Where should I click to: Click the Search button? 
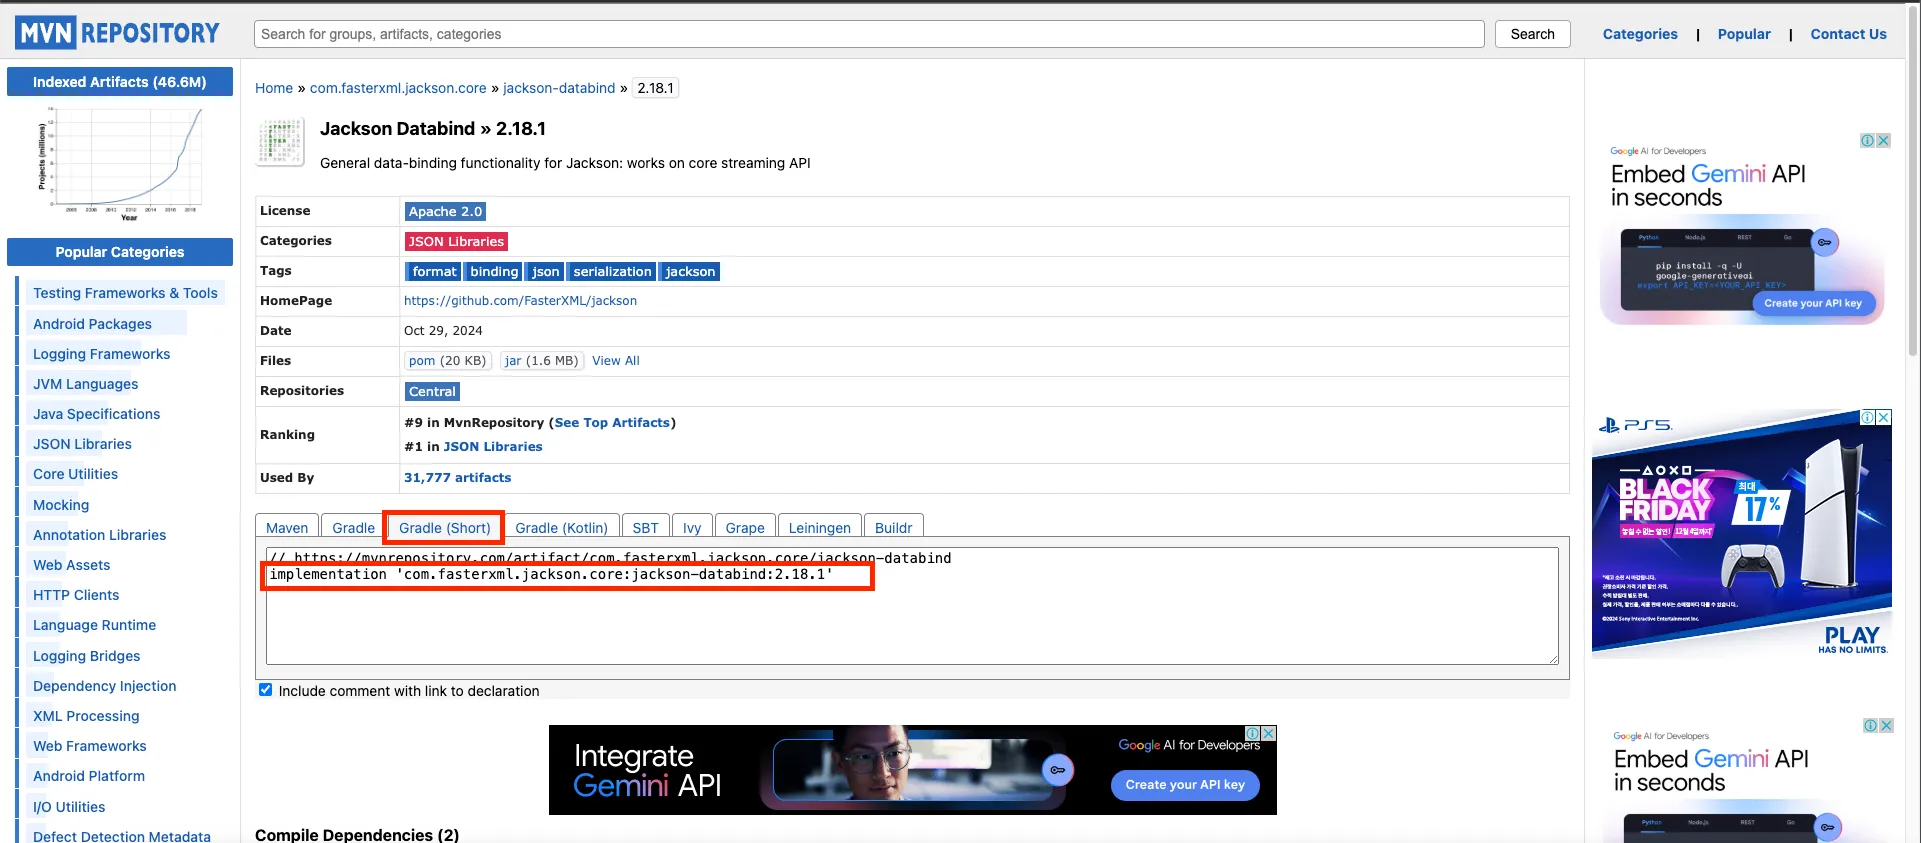pos(1532,34)
